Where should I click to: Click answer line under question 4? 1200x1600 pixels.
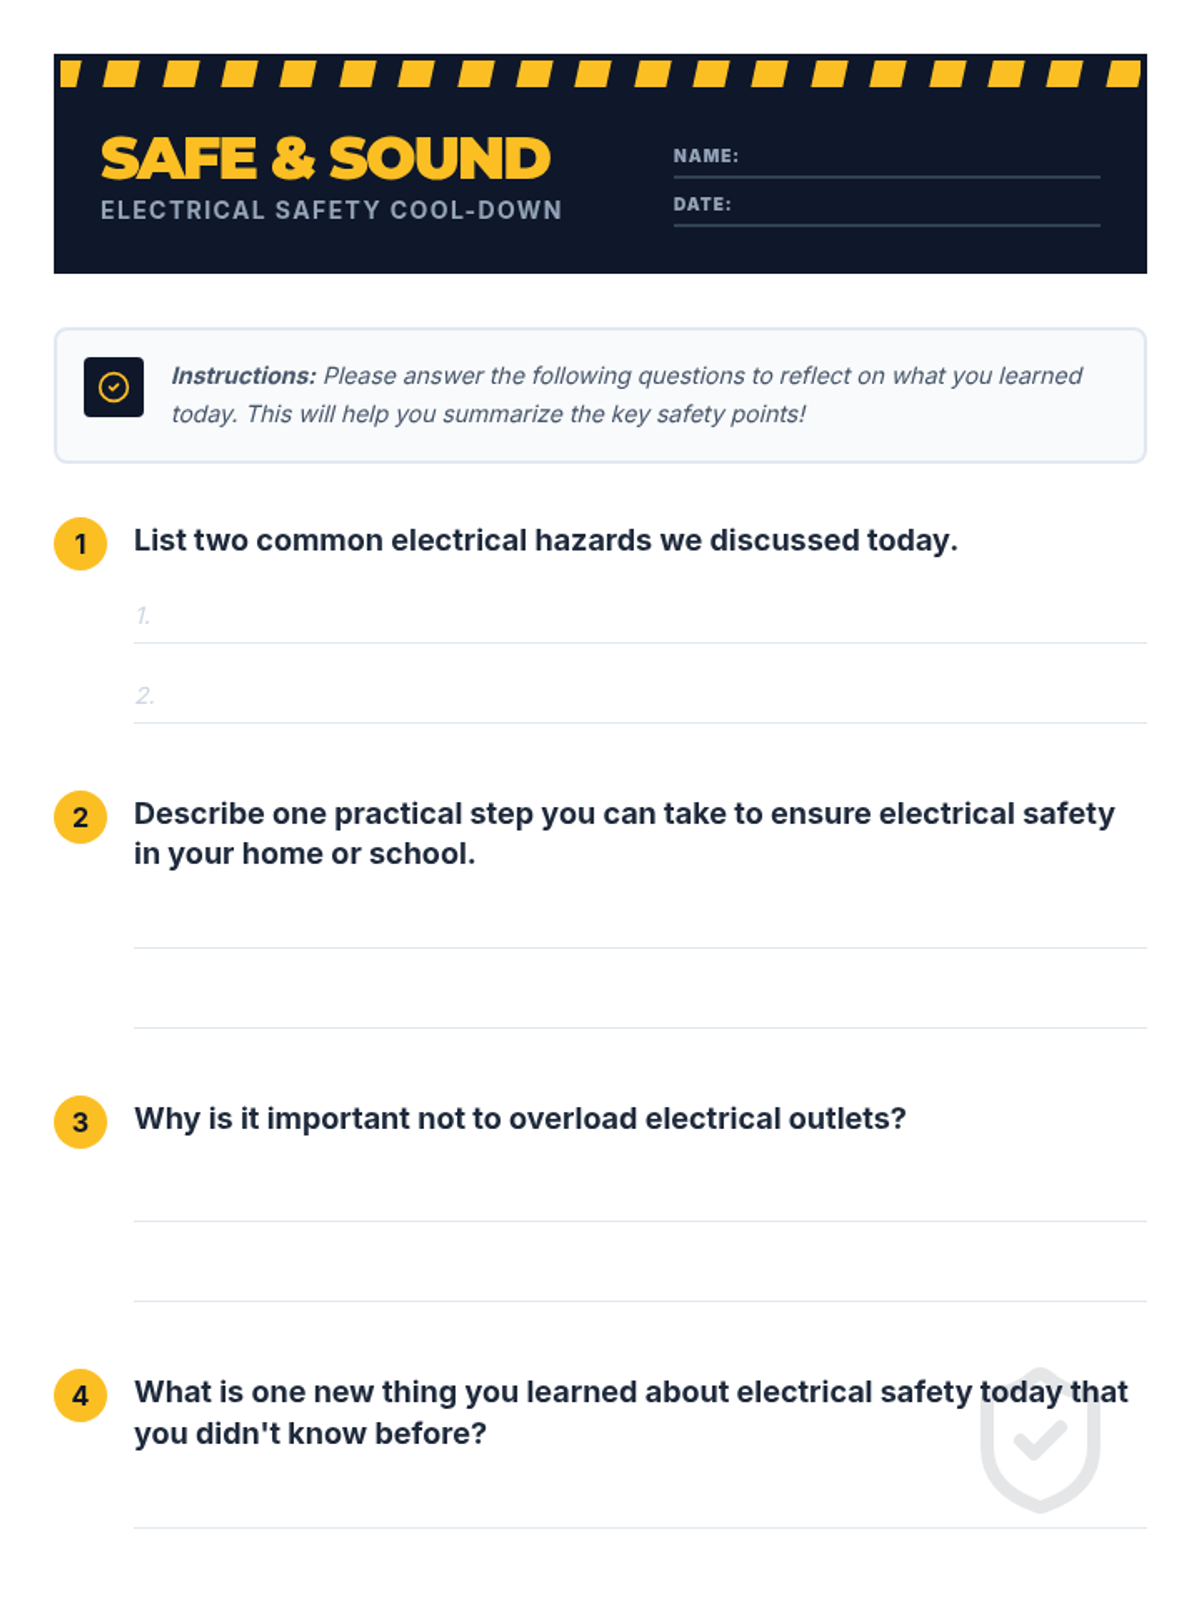click(x=640, y=1502)
